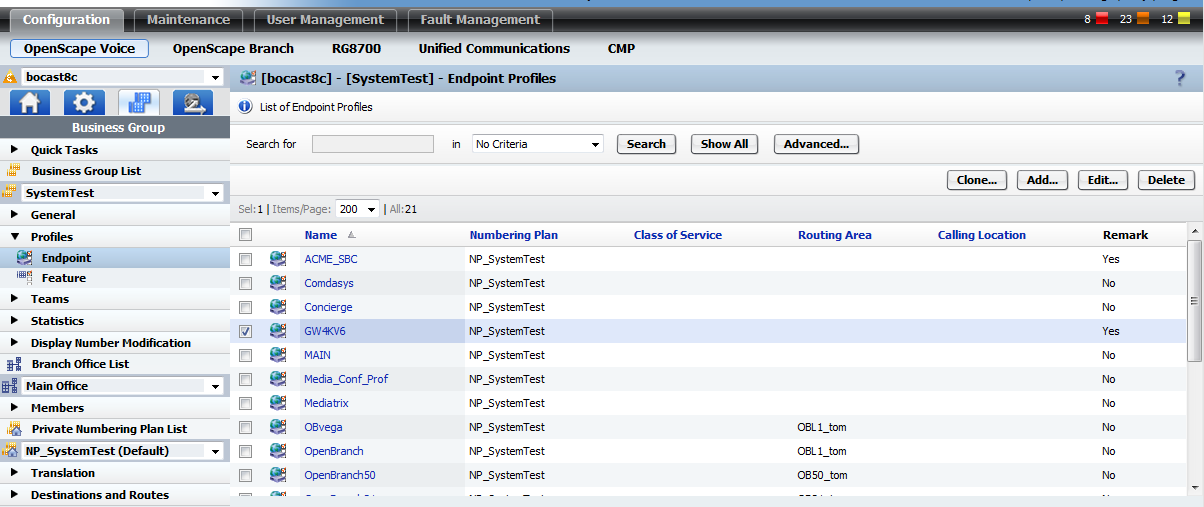Check the ACME_SBC row checkbox
This screenshot has width=1204, height=507.
(245, 259)
